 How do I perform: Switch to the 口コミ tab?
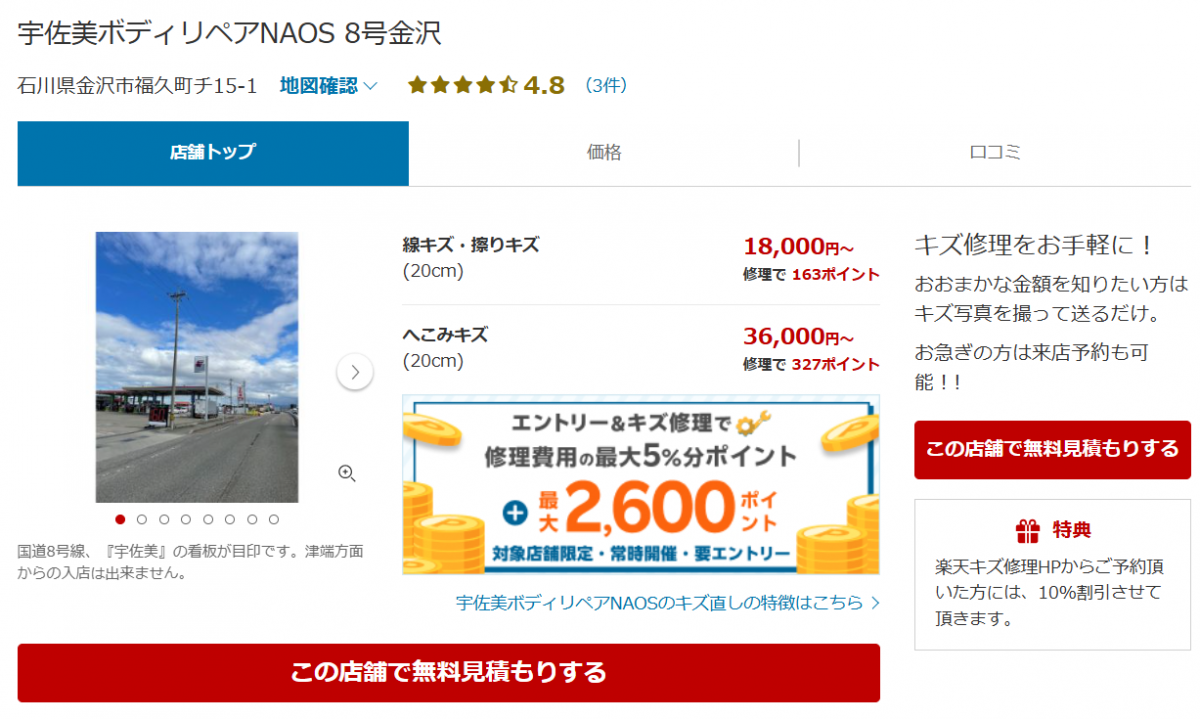pos(995,153)
